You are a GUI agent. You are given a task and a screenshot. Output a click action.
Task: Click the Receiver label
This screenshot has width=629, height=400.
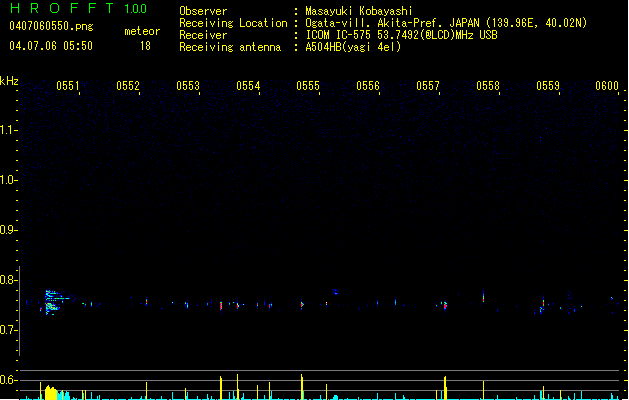(x=203, y=35)
